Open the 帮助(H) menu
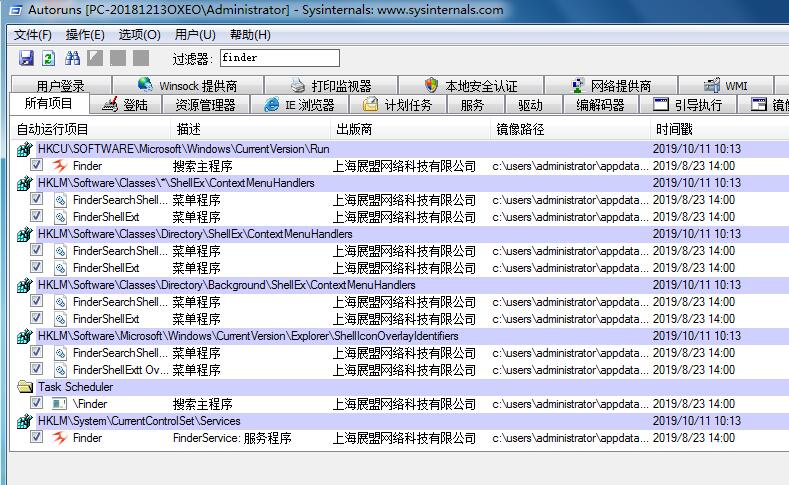The image size is (789, 485). pyautogui.click(x=250, y=35)
